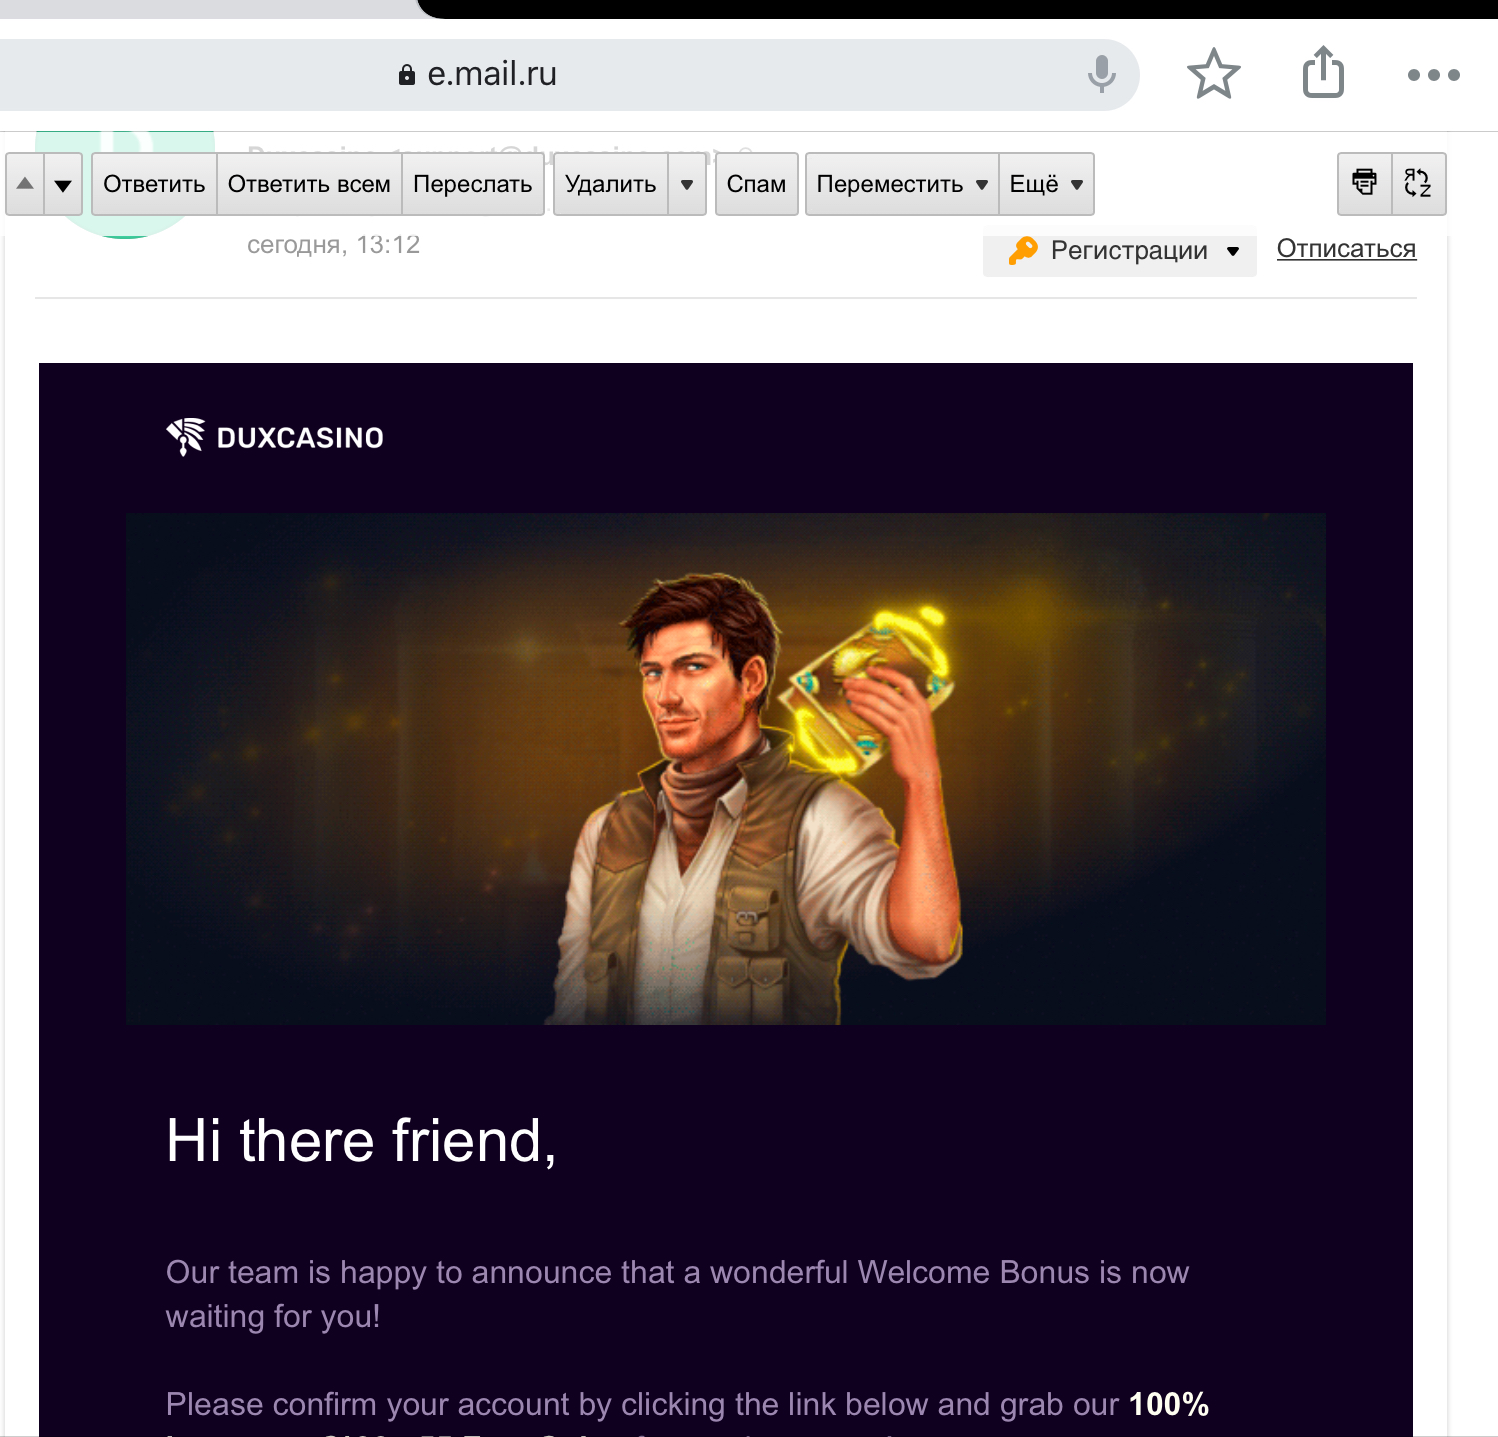
Task: Click the translate message icon
Action: (x=1418, y=183)
